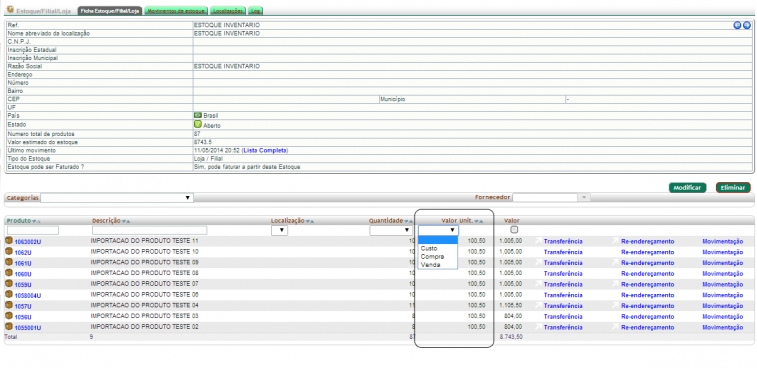Go to the next record with the right arrow icon
The height and width of the screenshot is (368, 757).
tap(746, 26)
